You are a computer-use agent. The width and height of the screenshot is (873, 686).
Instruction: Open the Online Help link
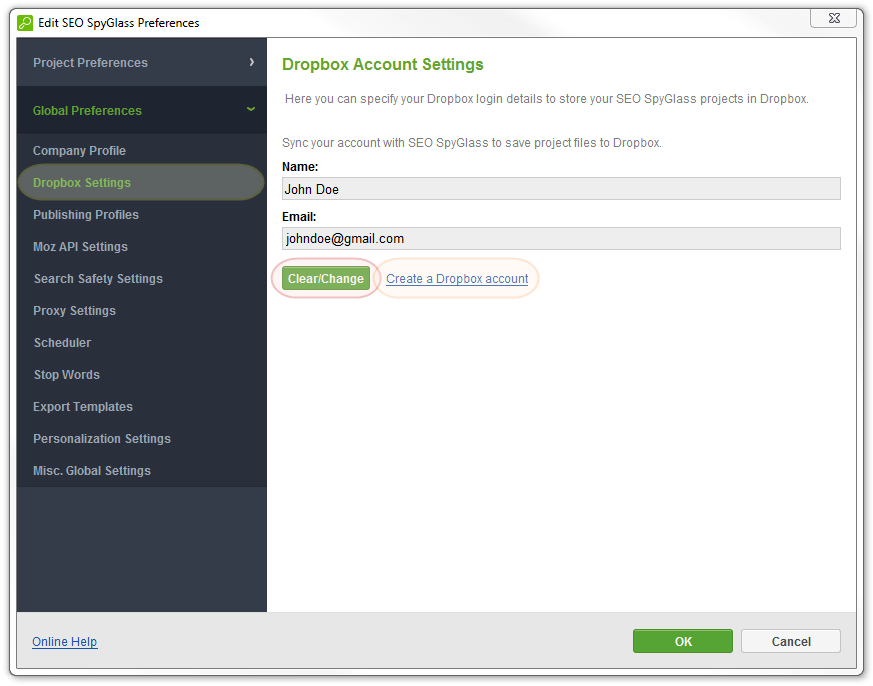[65, 641]
